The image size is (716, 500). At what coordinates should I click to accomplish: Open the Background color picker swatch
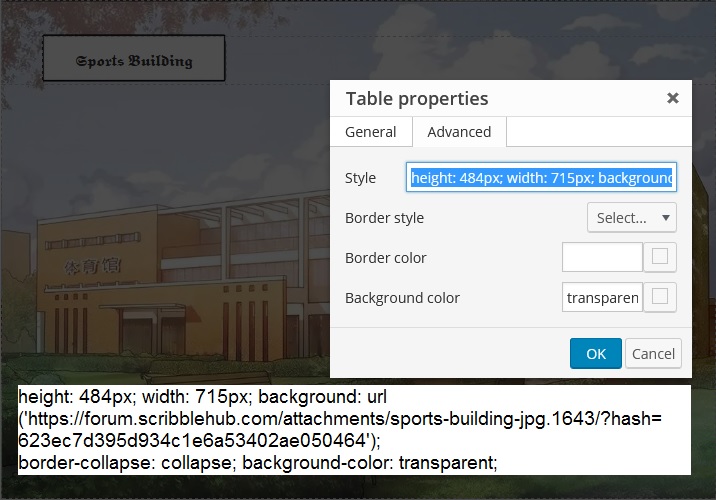660,297
